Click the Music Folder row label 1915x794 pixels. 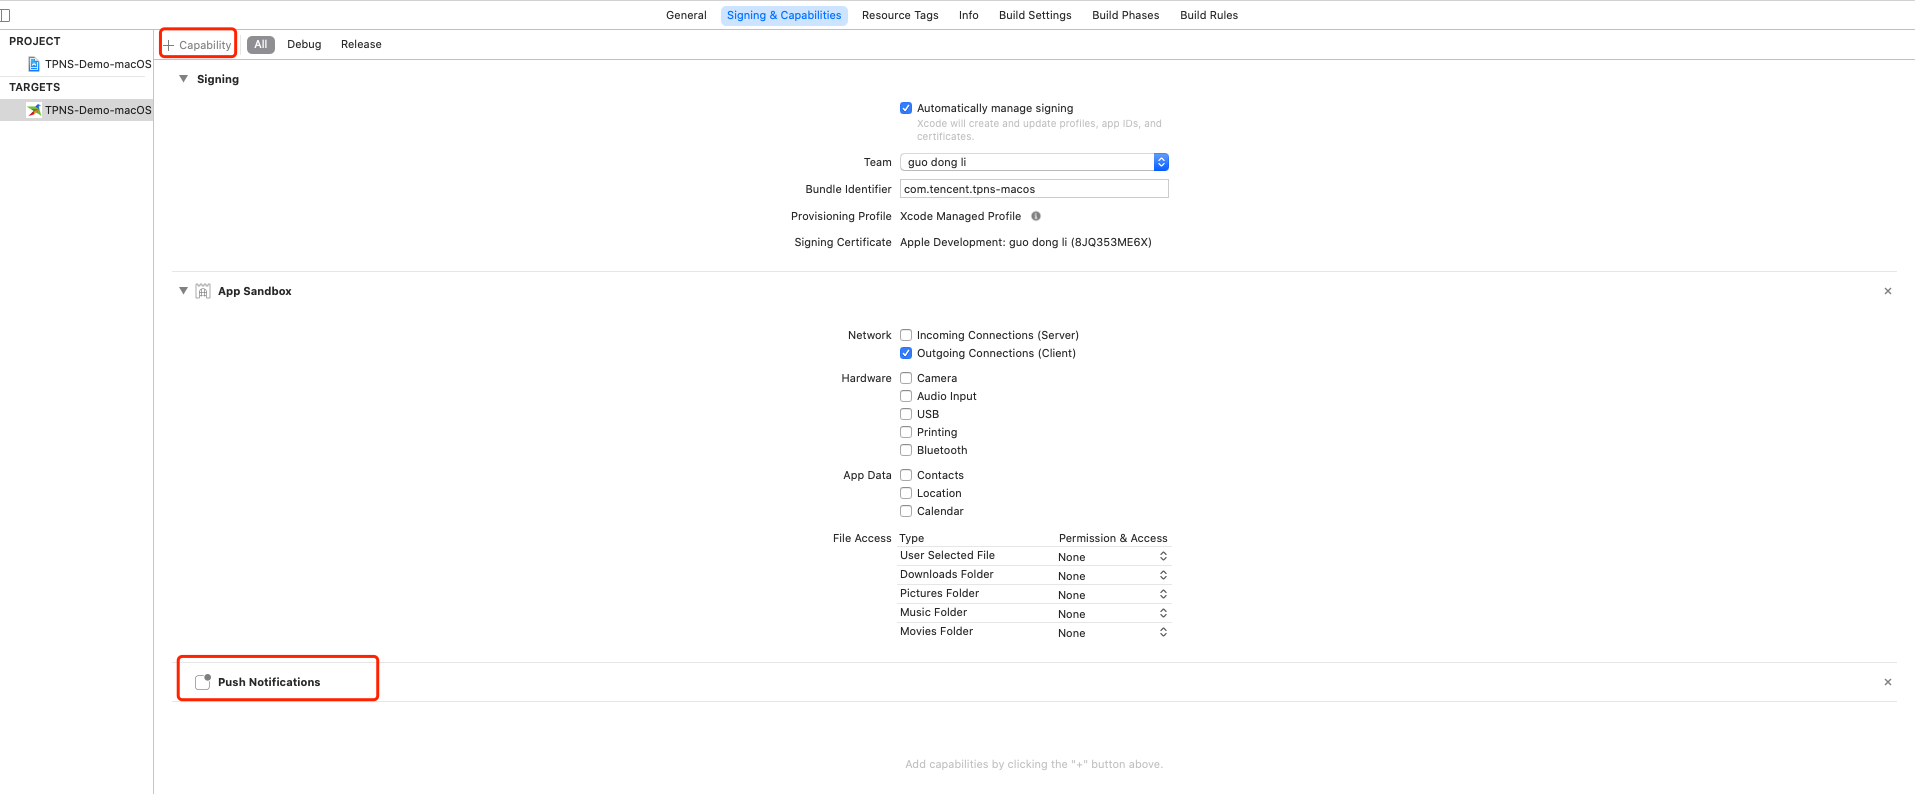pyautogui.click(x=933, y=613)
